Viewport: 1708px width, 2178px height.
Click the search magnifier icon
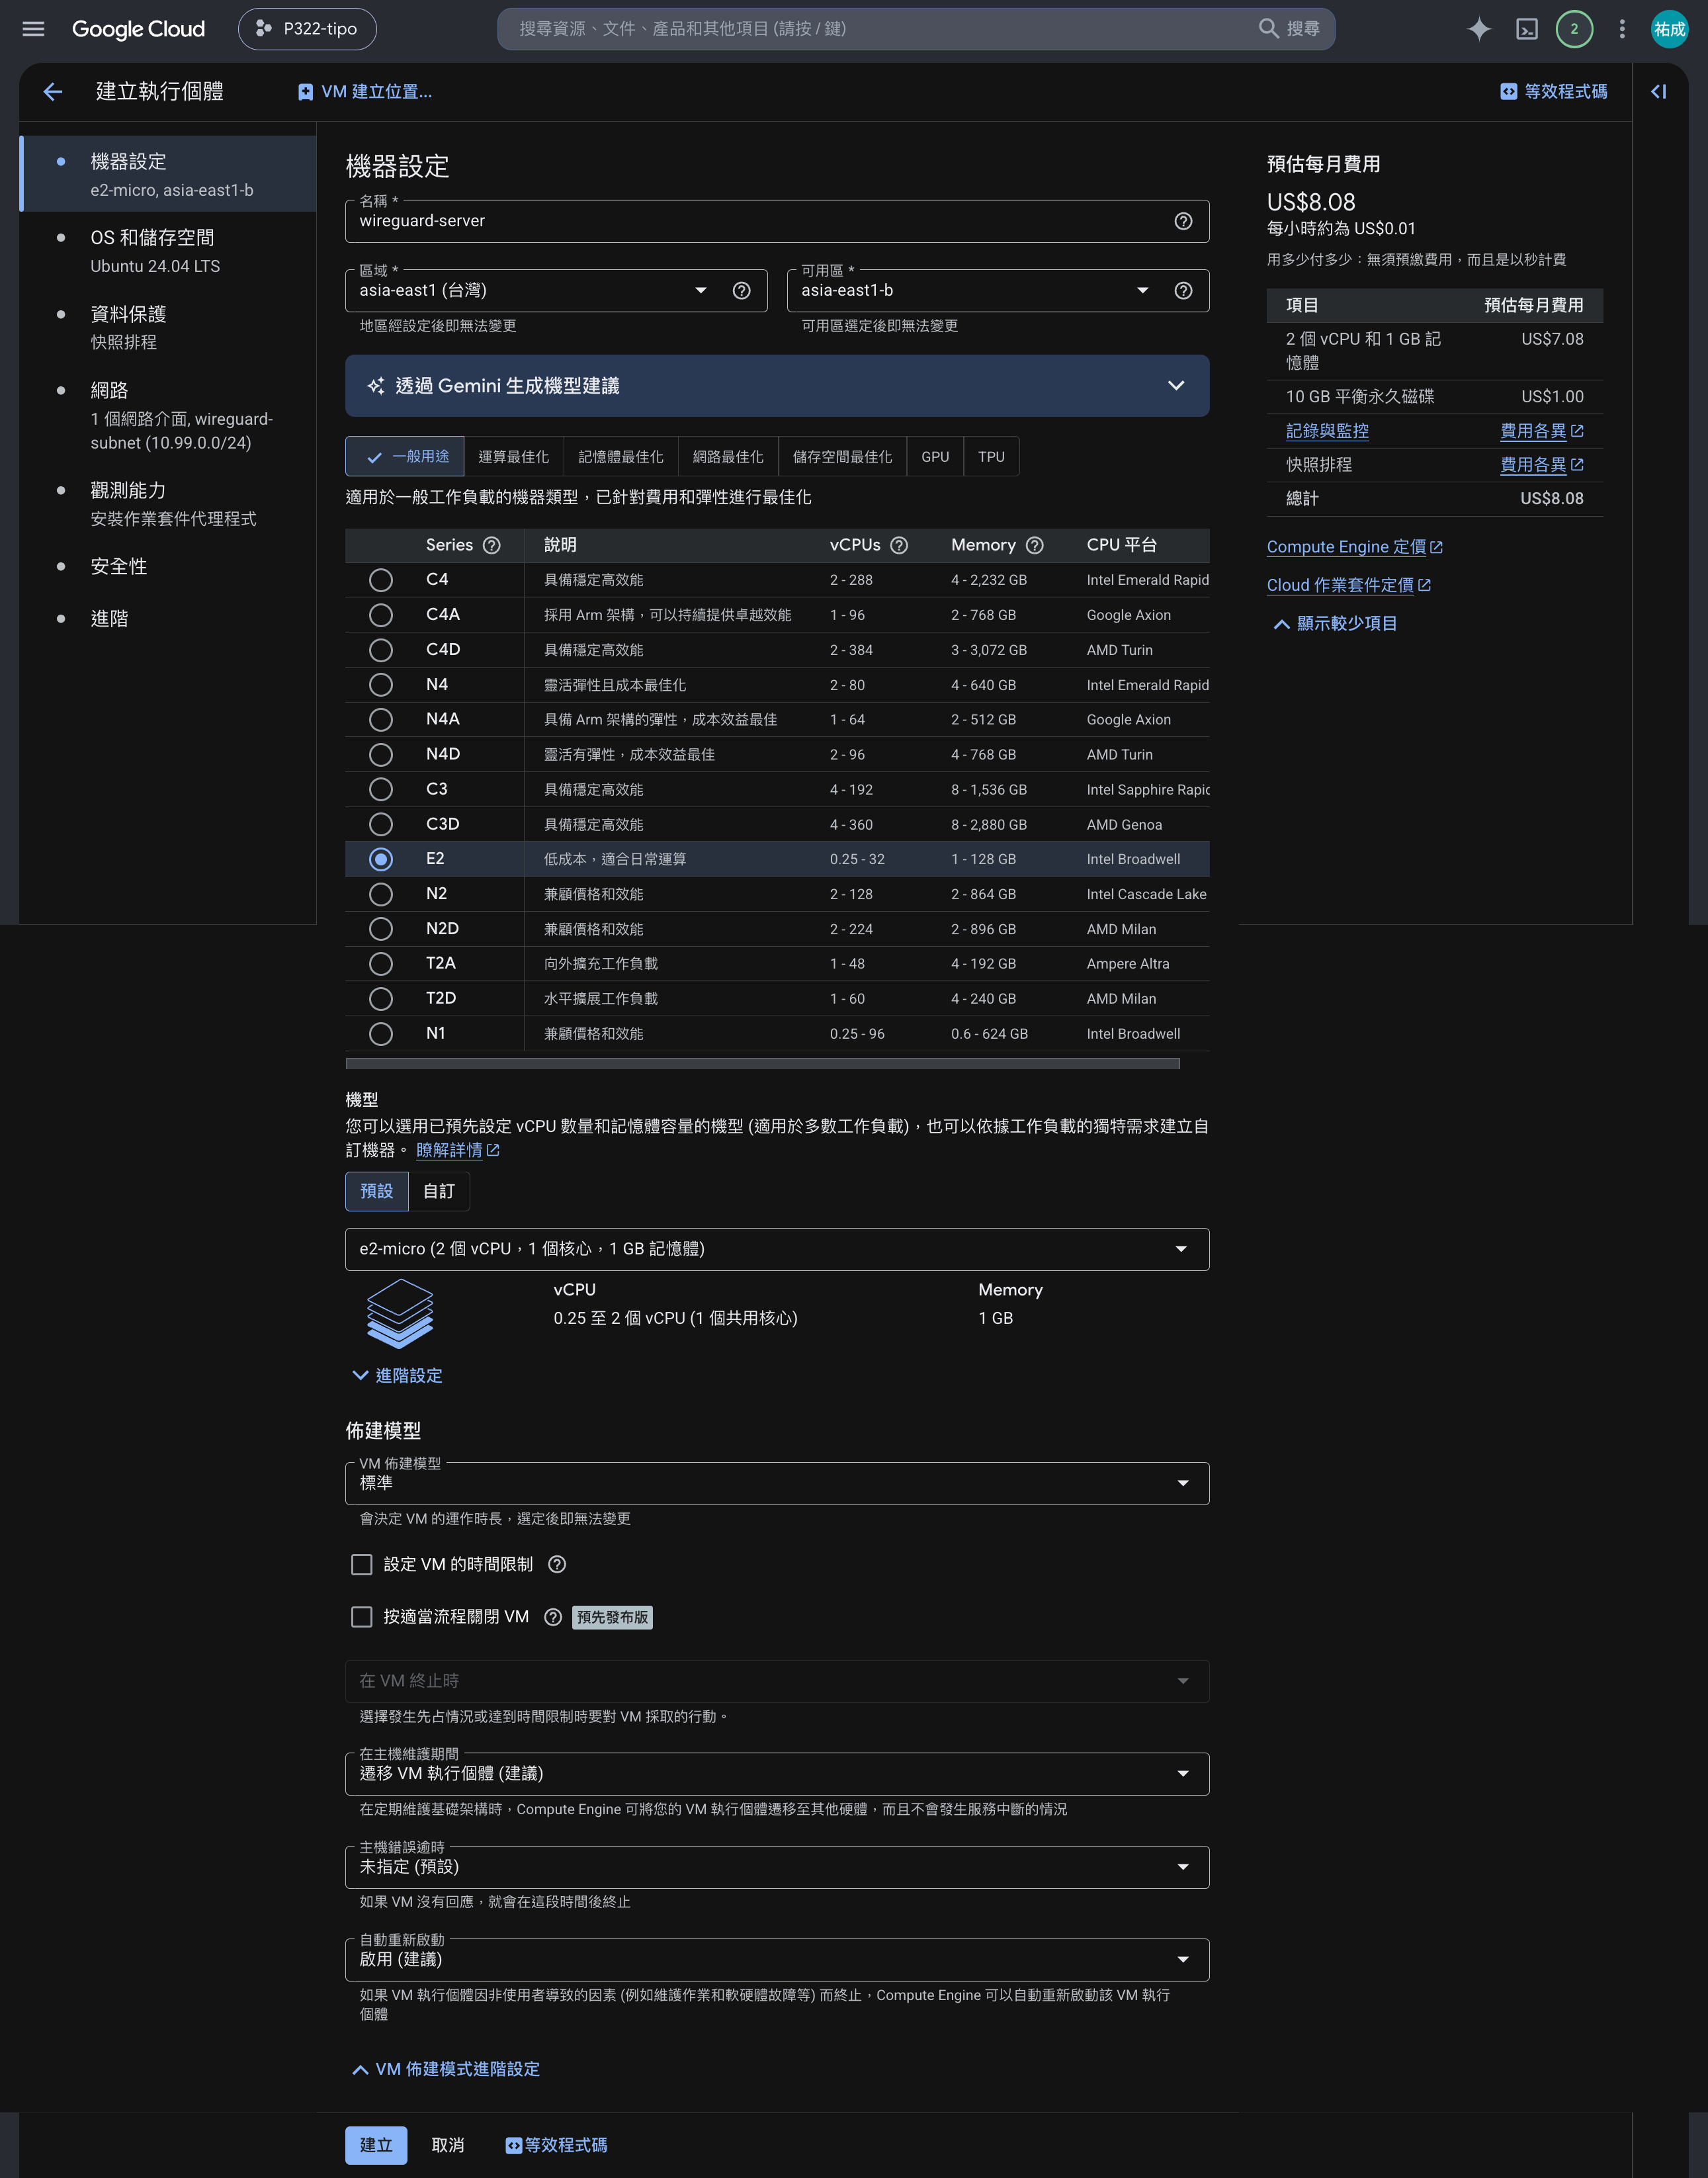1268,29
